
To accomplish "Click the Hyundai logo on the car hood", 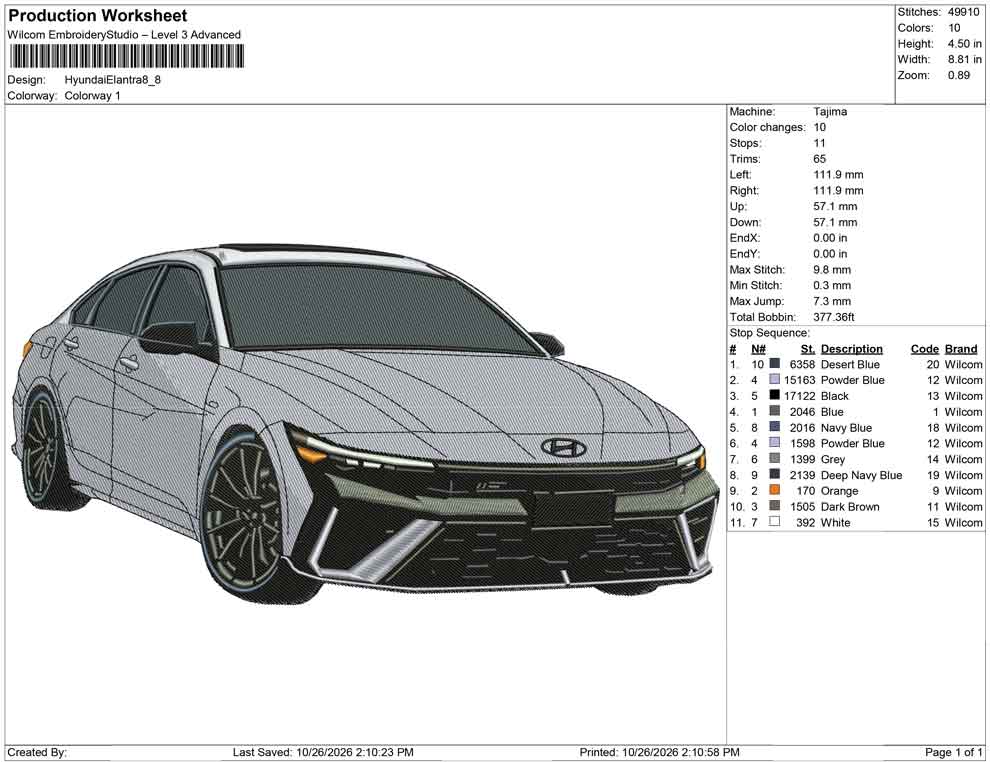I will click(x=564, y=447).
